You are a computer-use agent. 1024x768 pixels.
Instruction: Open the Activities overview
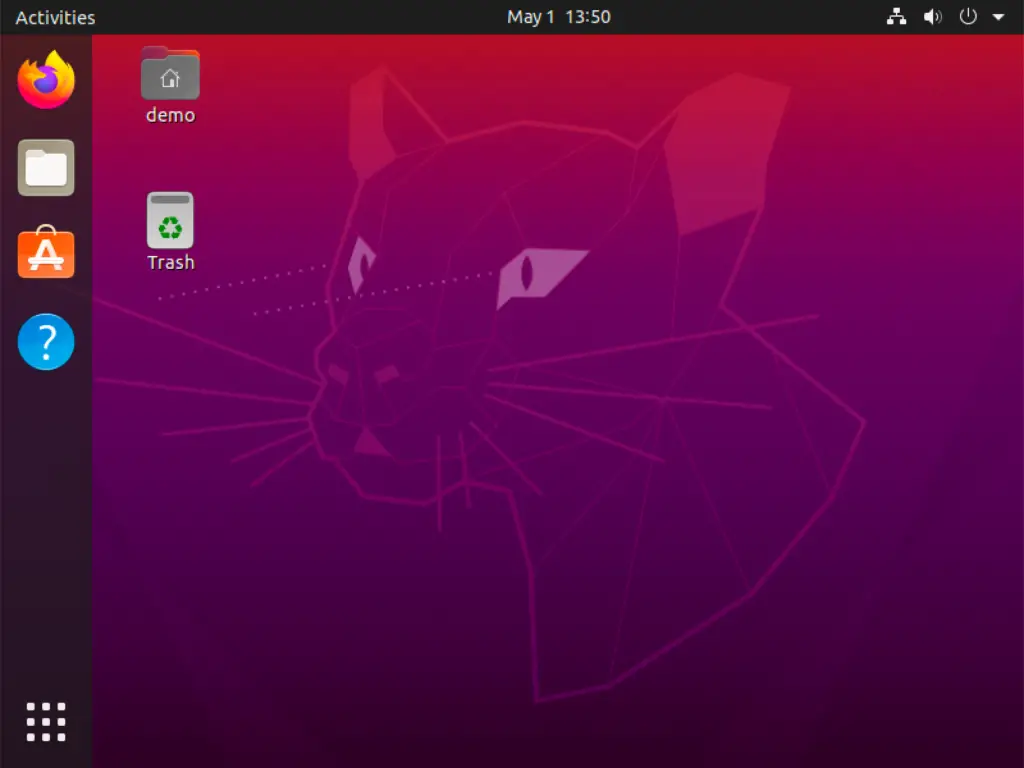(56, 17)
